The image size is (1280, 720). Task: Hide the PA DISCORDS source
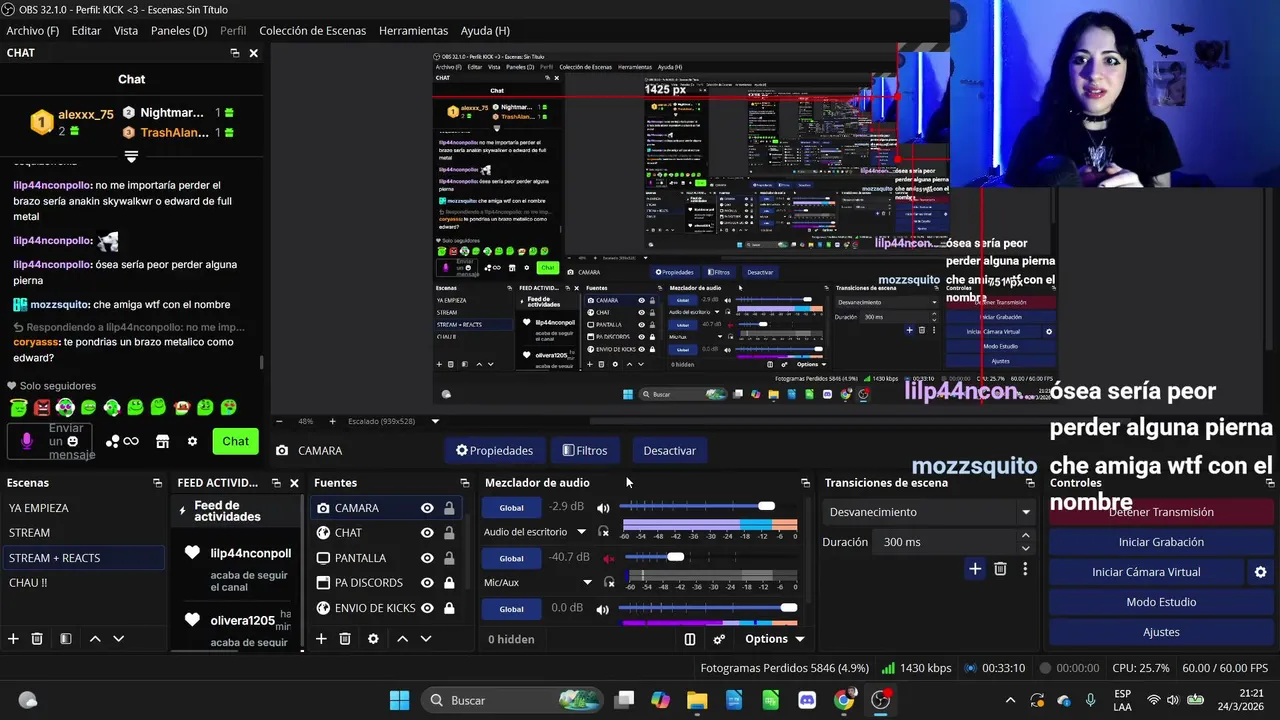tap(427, 583)
